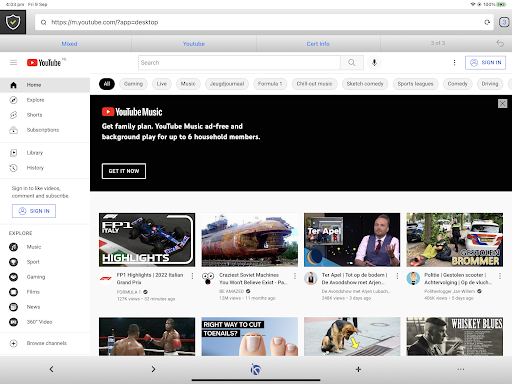The height and width of the screenshot is (384, 512).
Task: Open bottom toolbar more options ellipsis
Action: [x=461, y=369]
